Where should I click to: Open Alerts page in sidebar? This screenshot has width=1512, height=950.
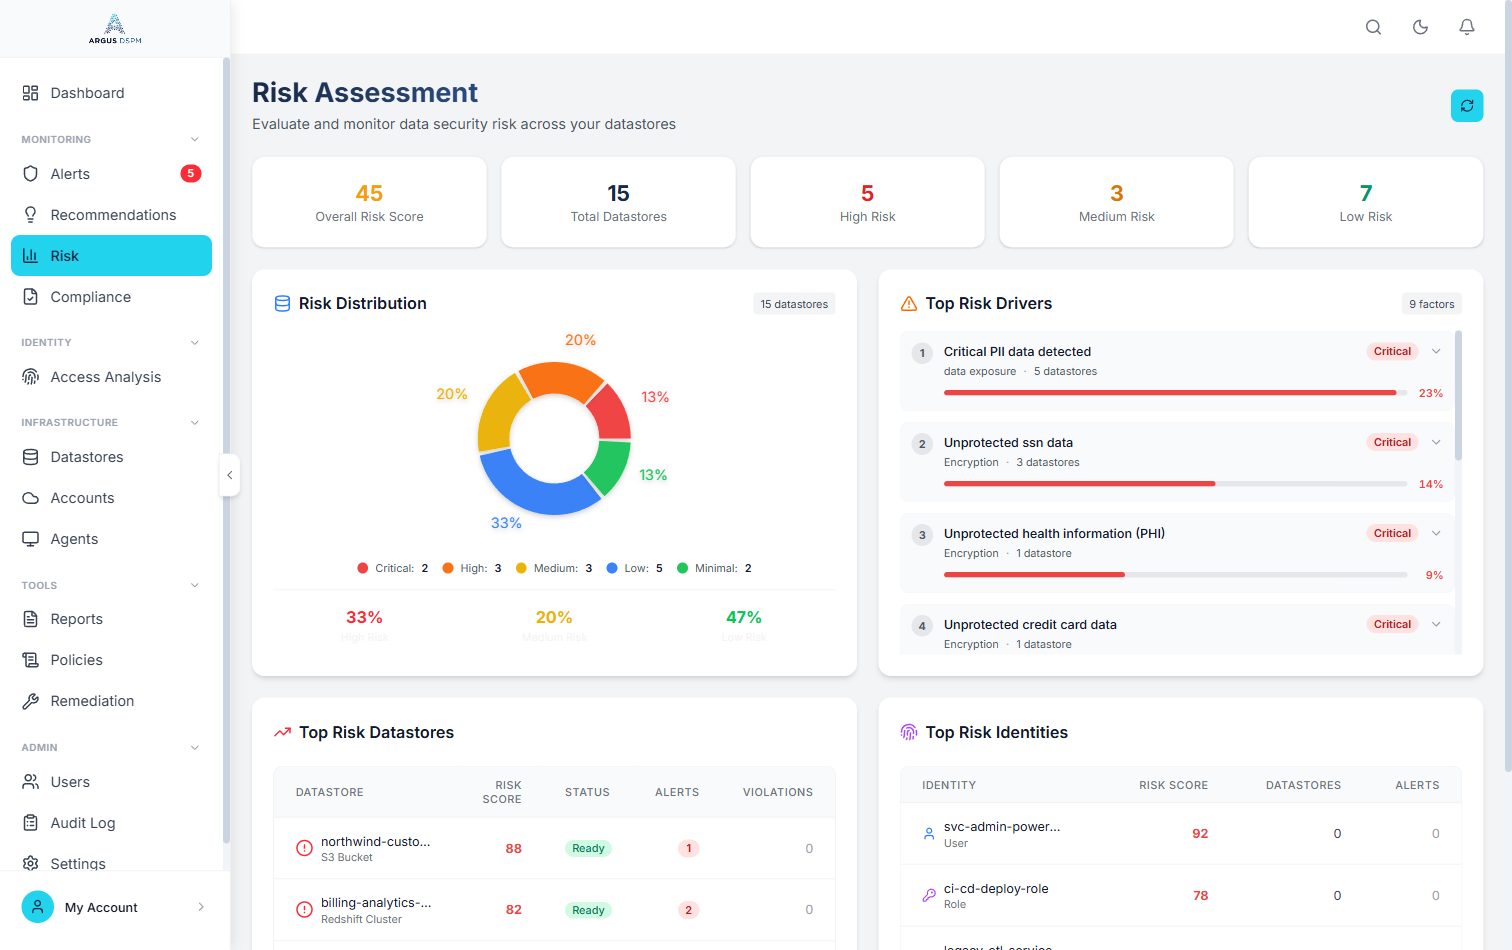pos(111,174)
